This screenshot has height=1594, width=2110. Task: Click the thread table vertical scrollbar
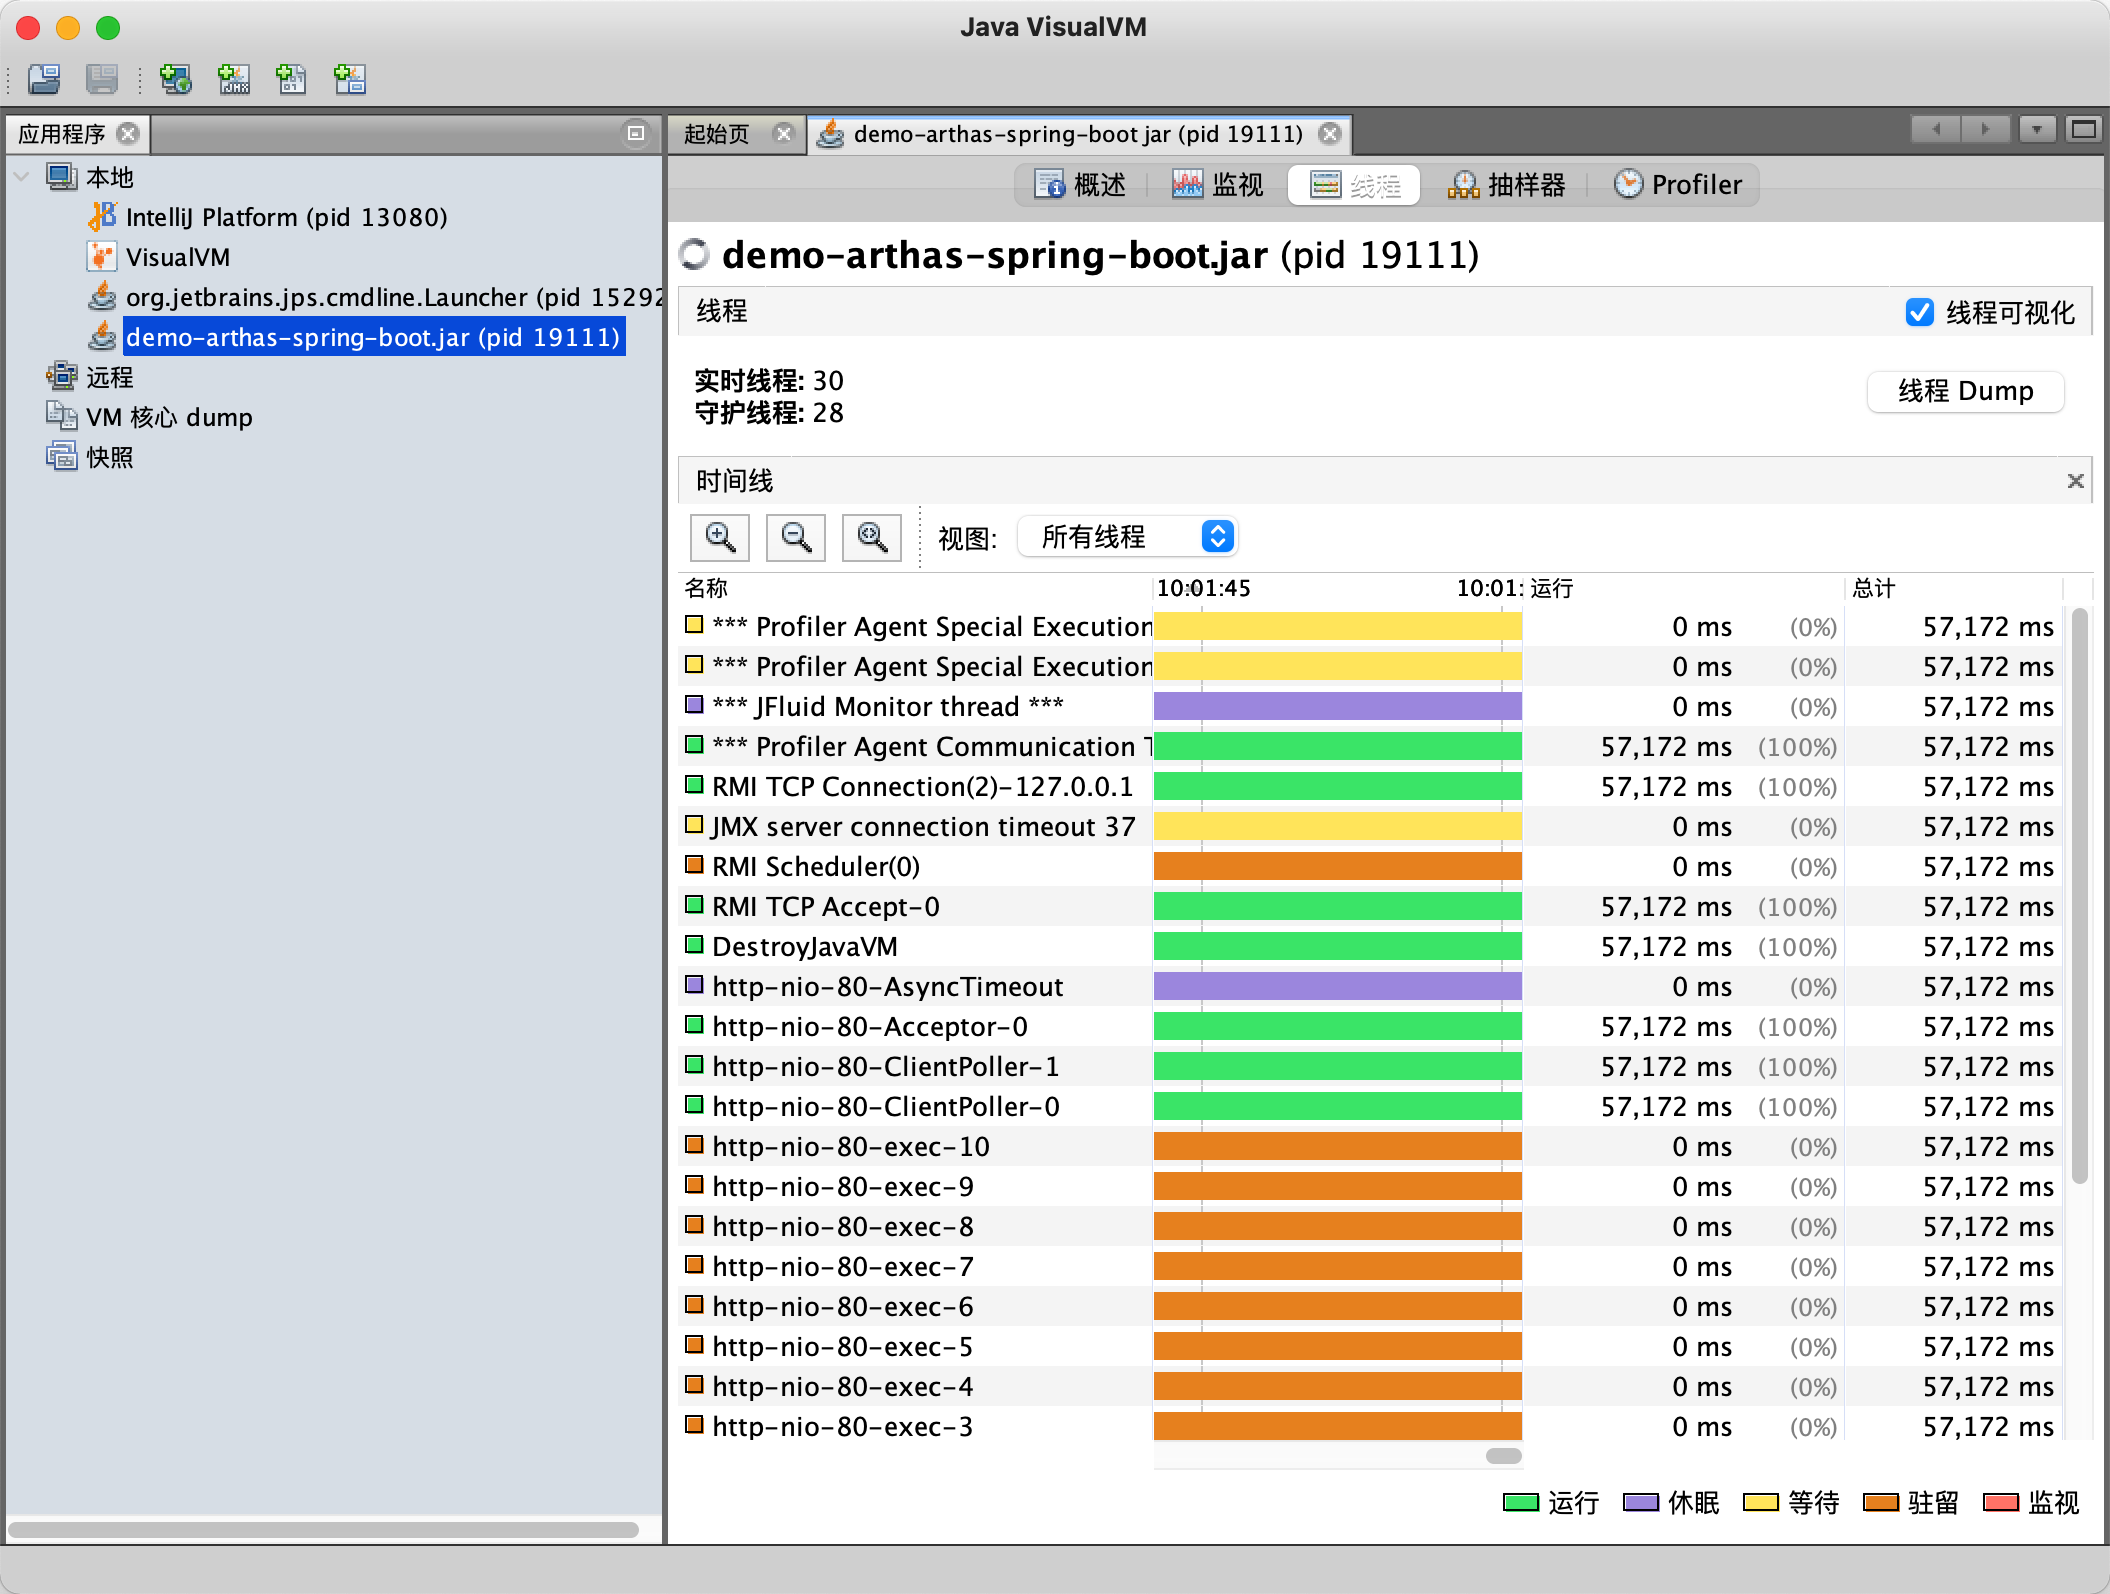(2079, 896)
